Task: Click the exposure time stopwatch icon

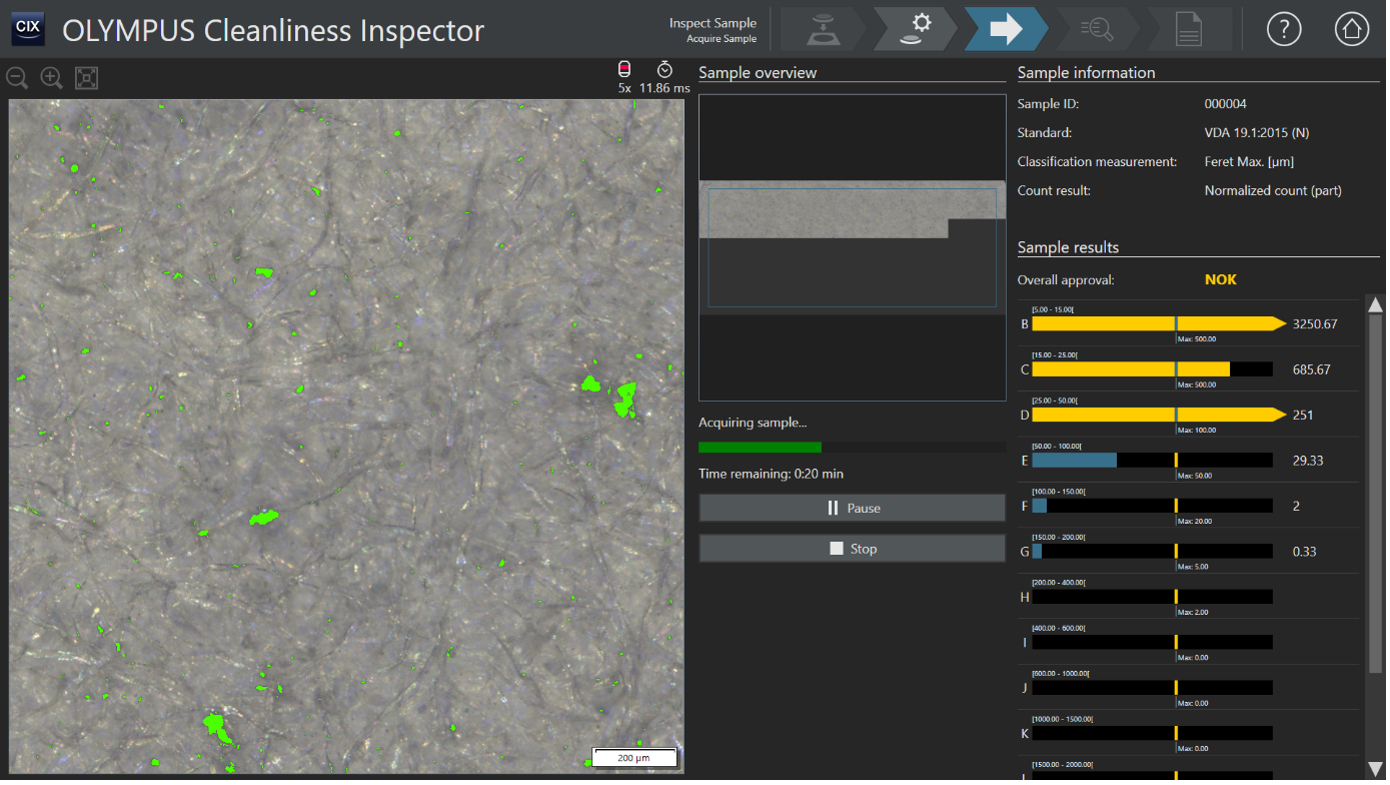Action: [x=665, y=70]
